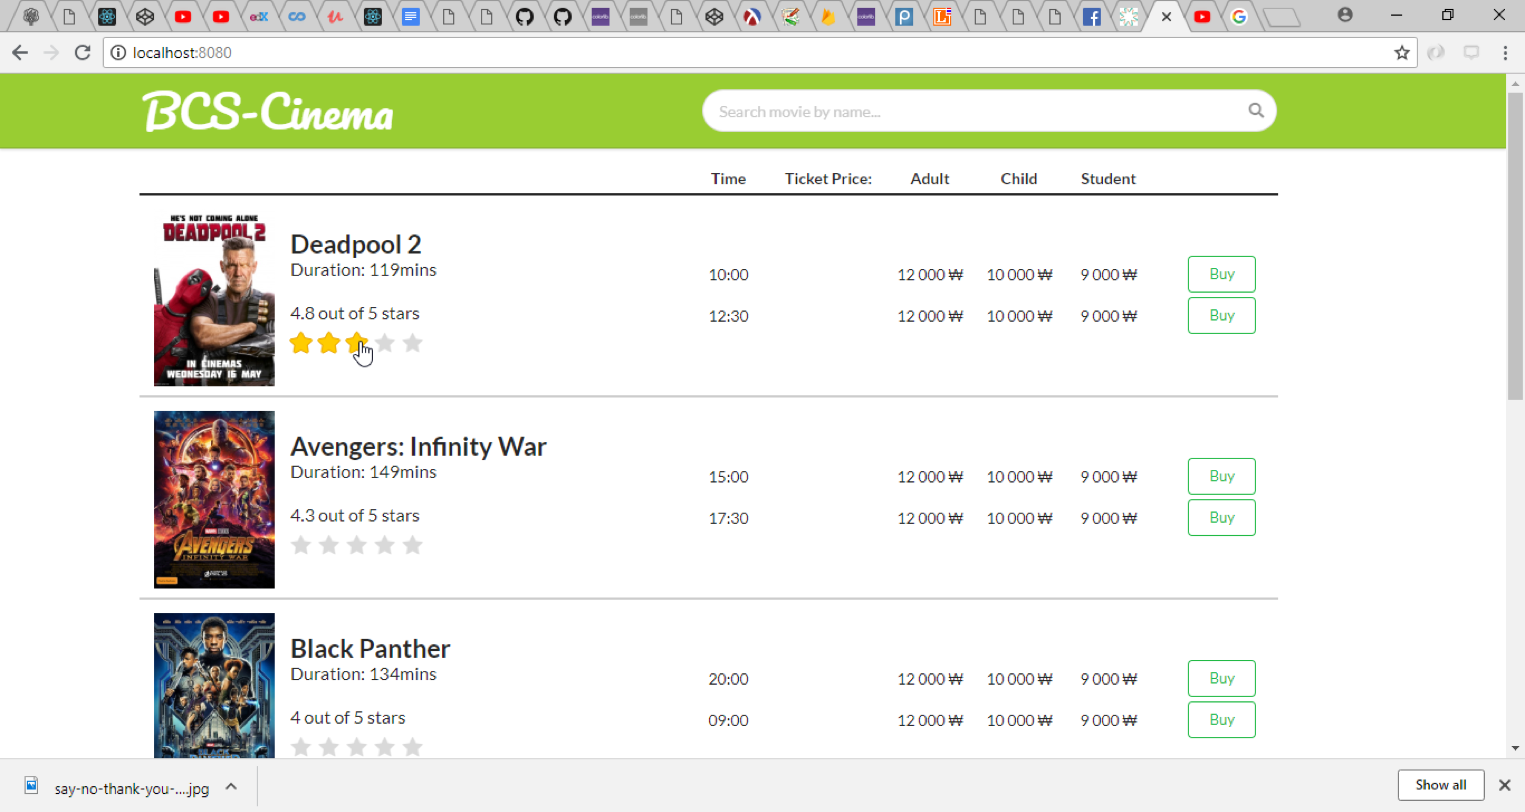1525x812 pixels.
Task: Click the Deadpool 2 poster thumbnail
Action: pyautogui.click(x=214, y=299)
